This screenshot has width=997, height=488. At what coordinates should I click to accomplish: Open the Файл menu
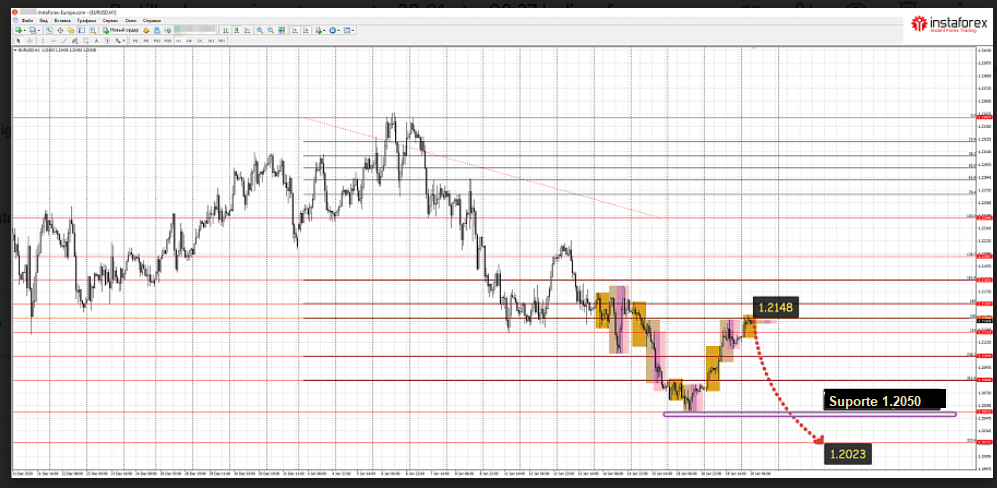point(27,21)
